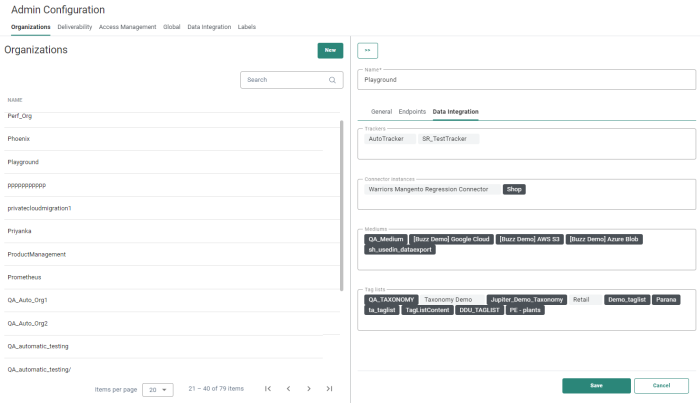
Task: Advance to the next page of organizations
Action: click(309, 388)
